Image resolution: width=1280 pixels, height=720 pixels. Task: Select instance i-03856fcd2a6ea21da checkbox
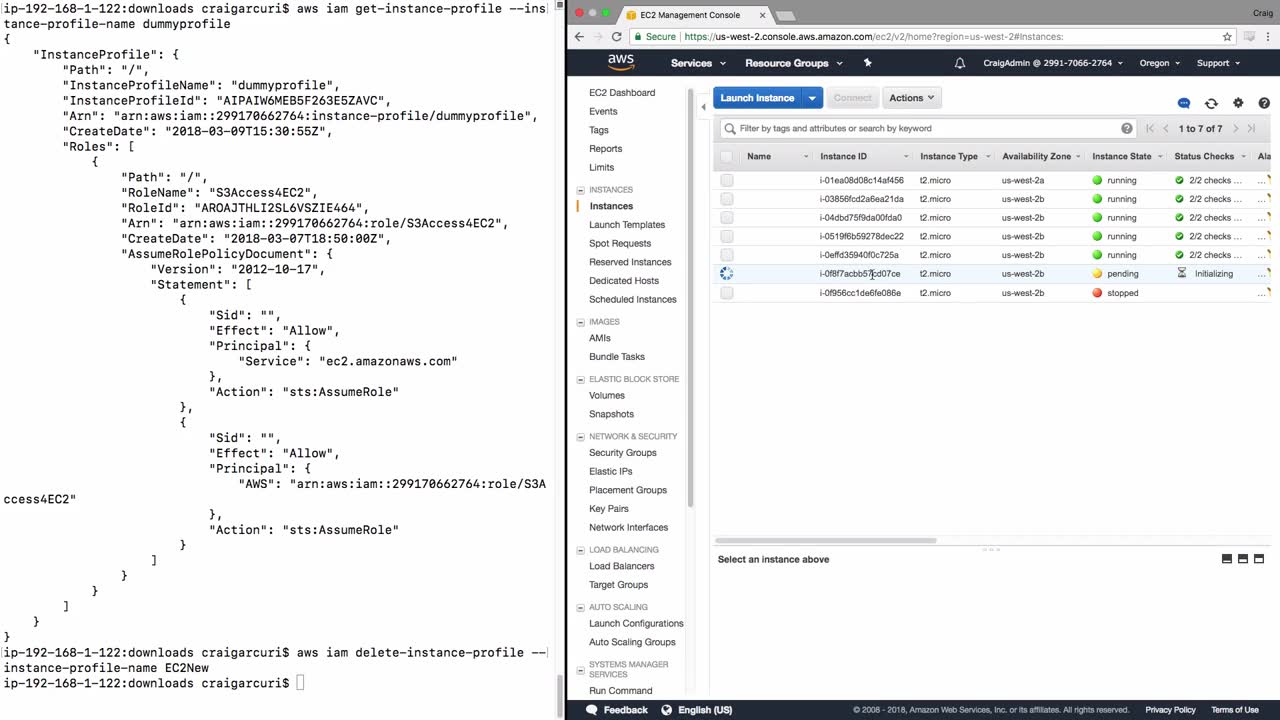727,199
